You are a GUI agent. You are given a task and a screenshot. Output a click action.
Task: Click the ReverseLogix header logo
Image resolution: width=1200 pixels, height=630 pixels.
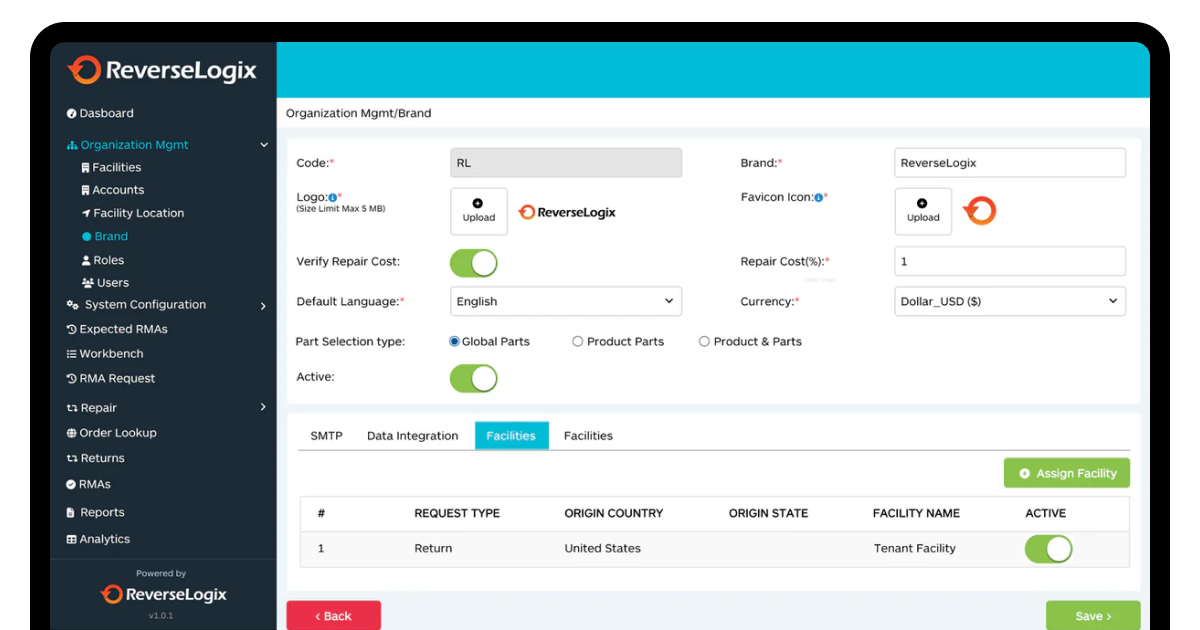(x=162, y=70)
